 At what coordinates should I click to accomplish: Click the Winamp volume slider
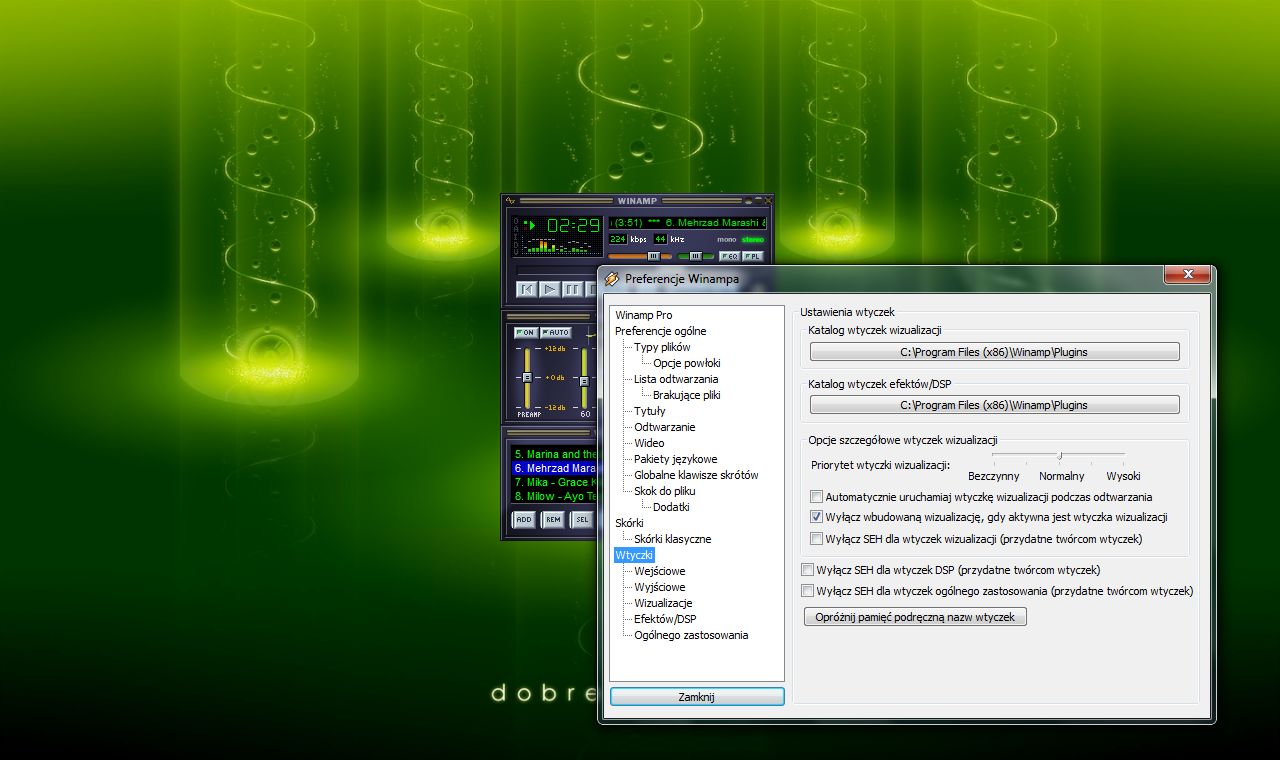click(640, 256)
